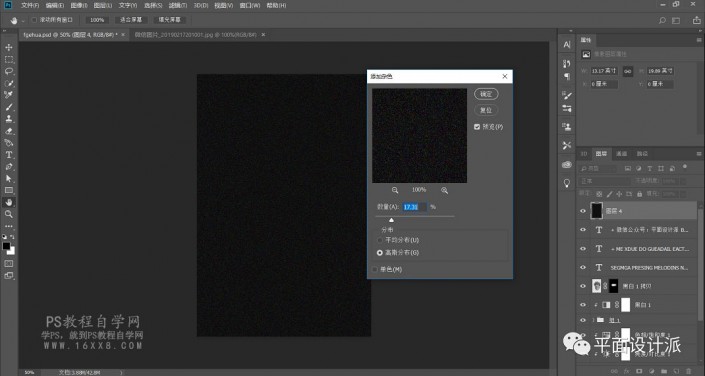705x376 pixels.
Task: Click the noise amount slider handle
Action: pos(391,220)
